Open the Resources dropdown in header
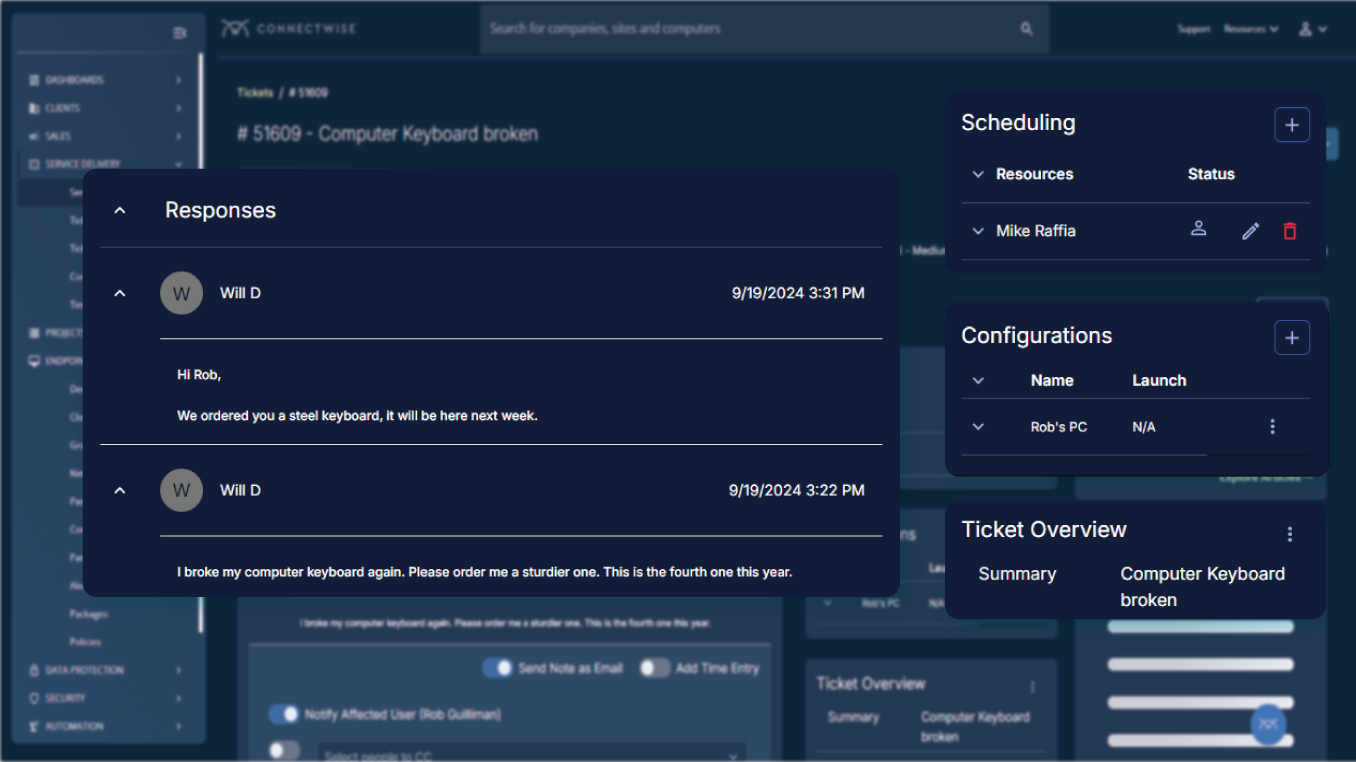 [x=1250, y=29]
